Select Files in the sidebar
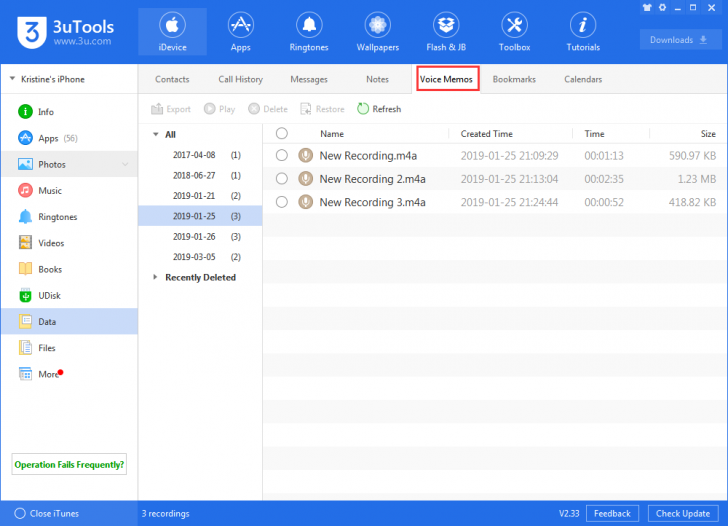 [x=70, y=348]
